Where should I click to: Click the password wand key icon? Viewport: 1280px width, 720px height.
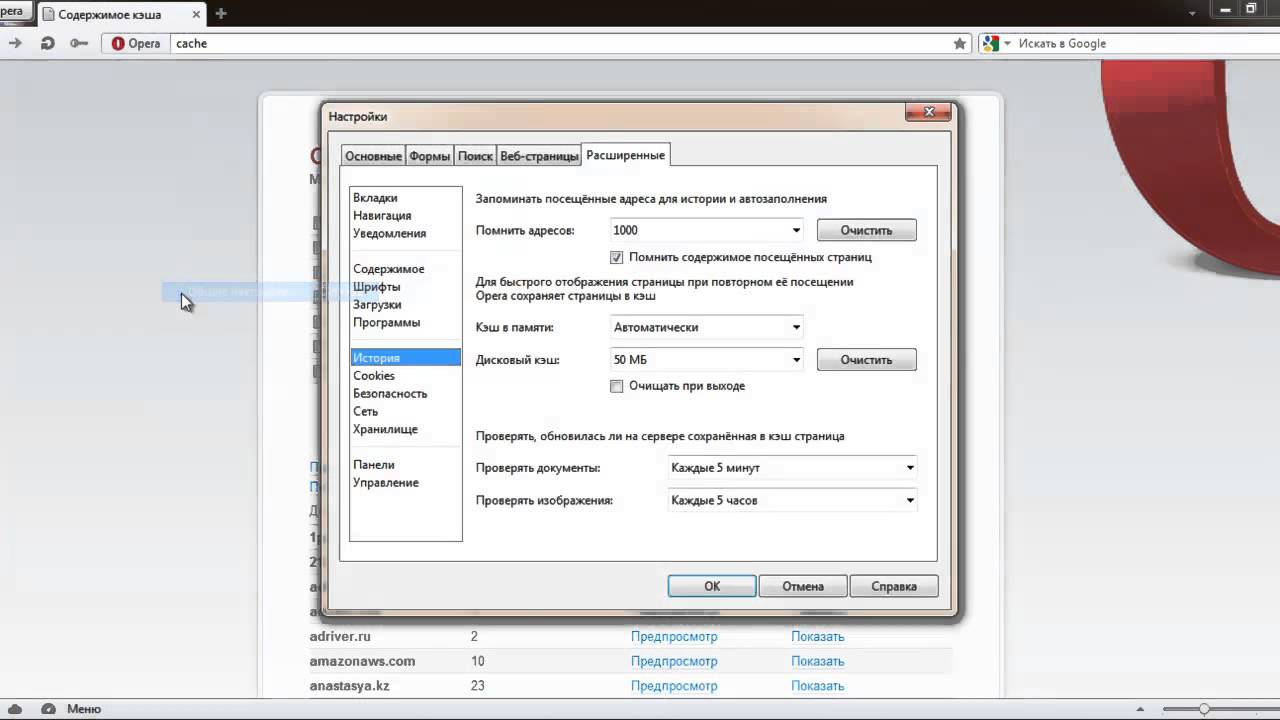coord(79,43)
